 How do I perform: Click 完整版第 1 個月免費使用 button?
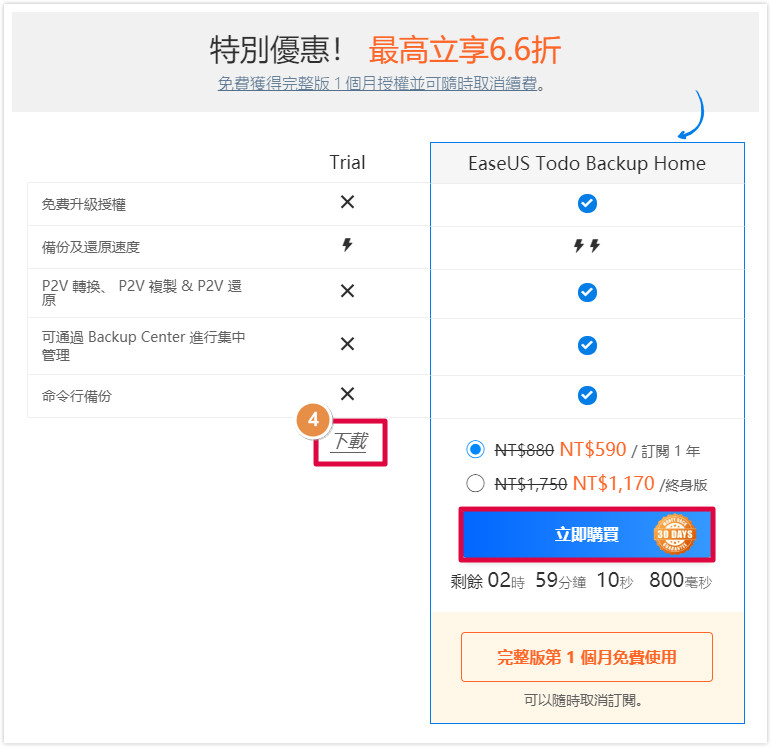(x=587, y=657)
